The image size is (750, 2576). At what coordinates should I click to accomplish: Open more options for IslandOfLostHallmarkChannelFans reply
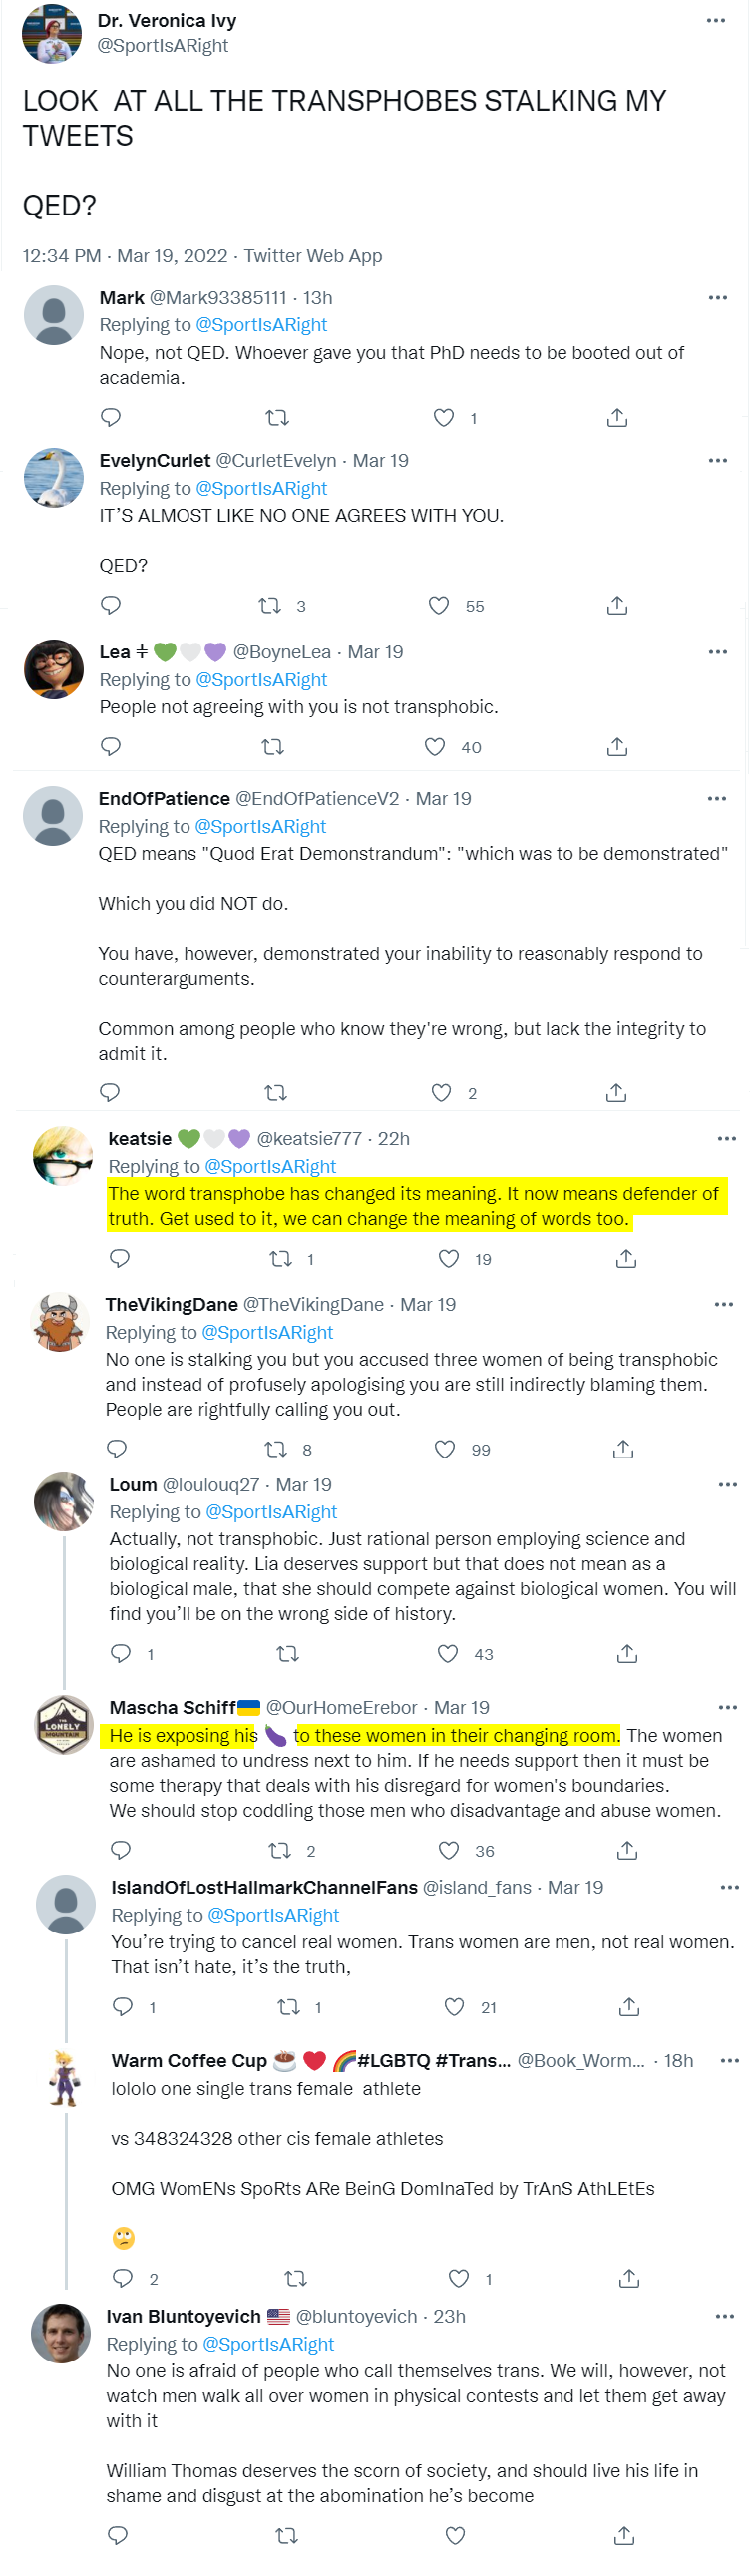point(730,1887)
